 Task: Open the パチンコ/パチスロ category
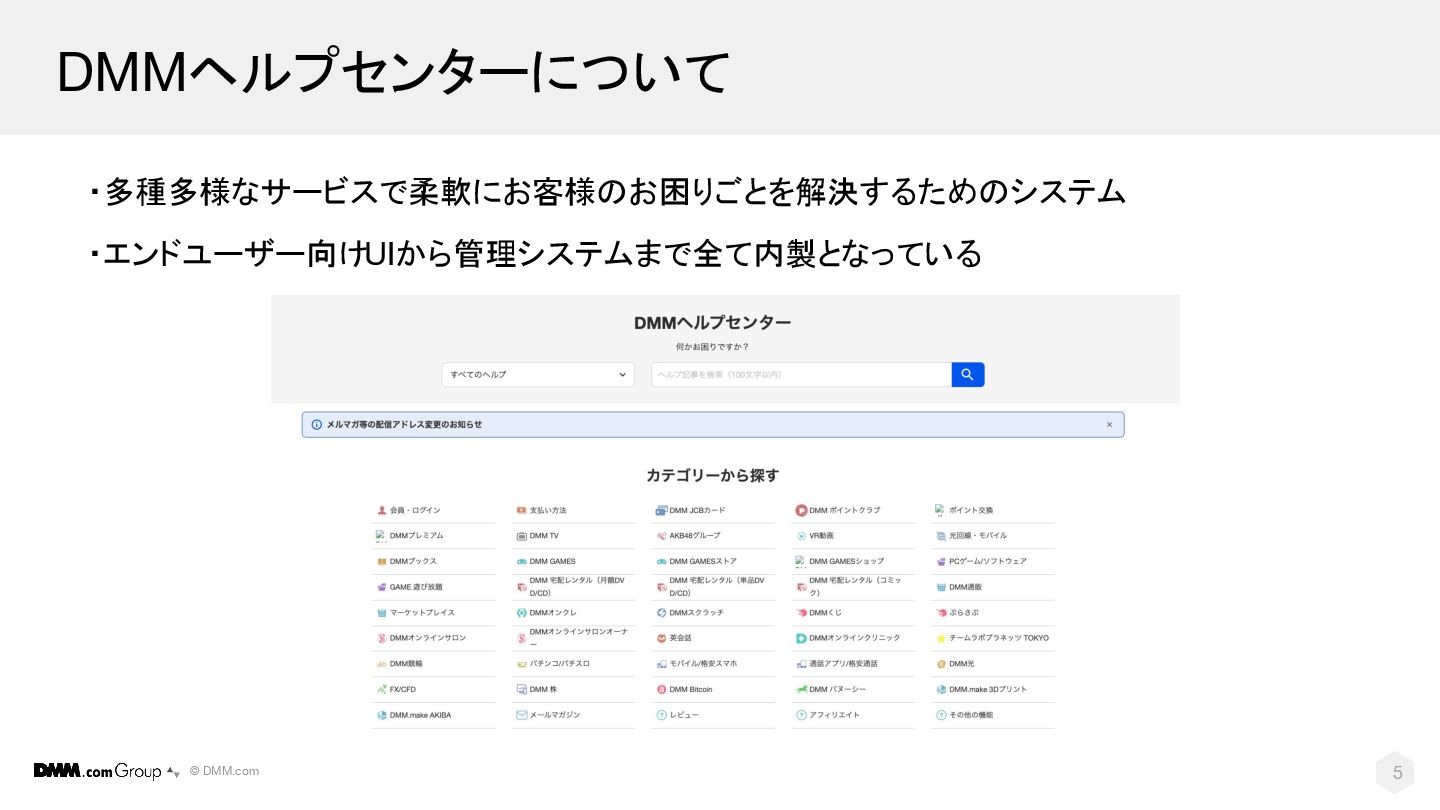(573, 663)
